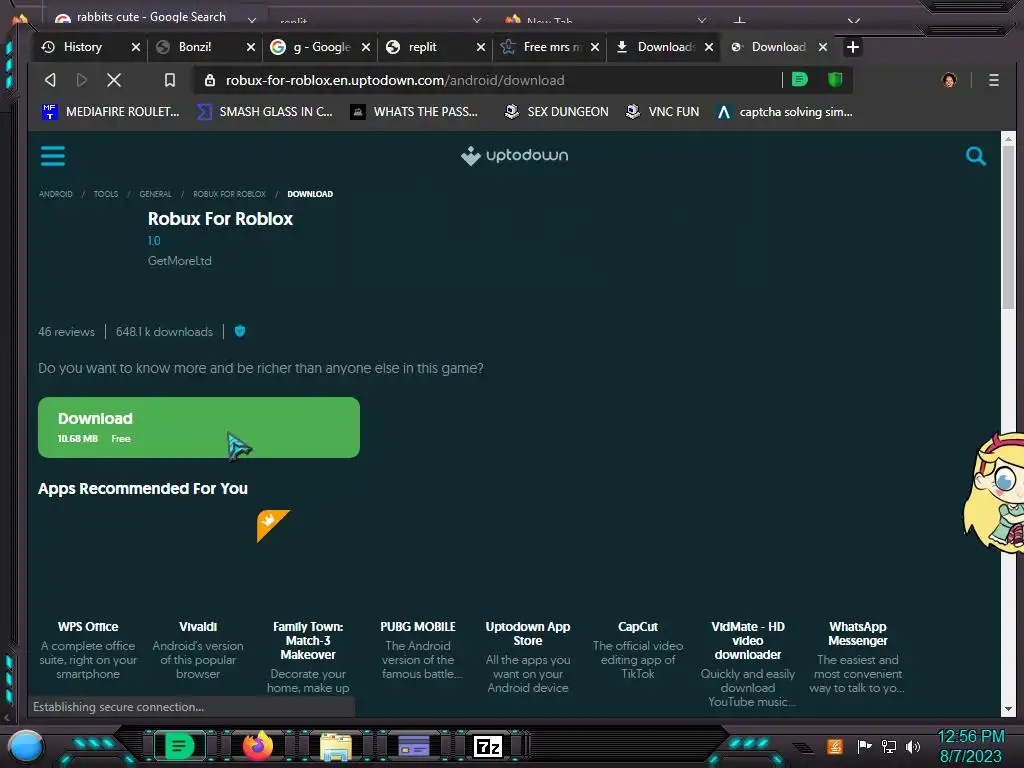Click the volume speaker tray icon
The width and height of the screenshot is (1024, 768).
click(912, 746)
